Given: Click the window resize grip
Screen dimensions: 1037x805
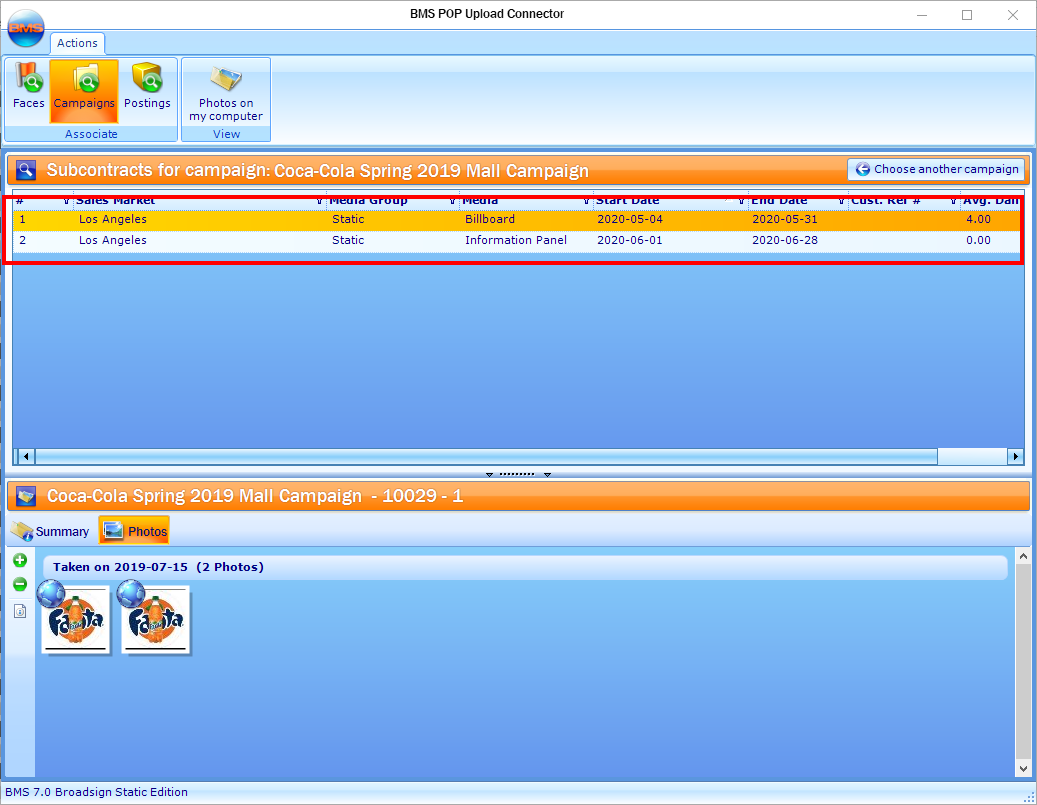Looking at the screenshot, I should coord(1029,798).
